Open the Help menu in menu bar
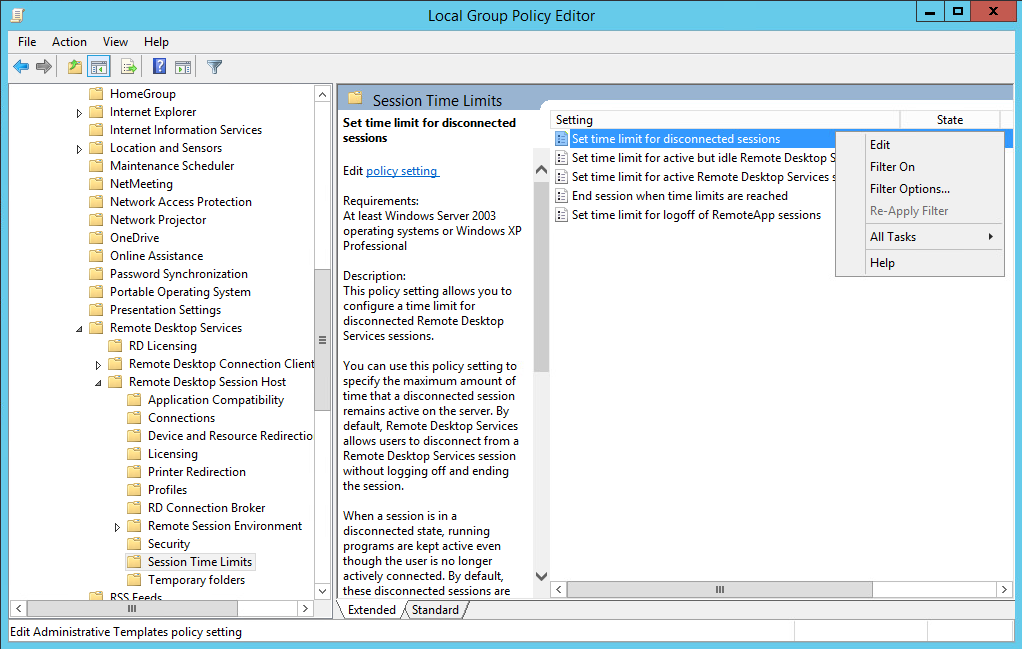The height and width of the screenshot is (649, 1022). pos(156,42)
